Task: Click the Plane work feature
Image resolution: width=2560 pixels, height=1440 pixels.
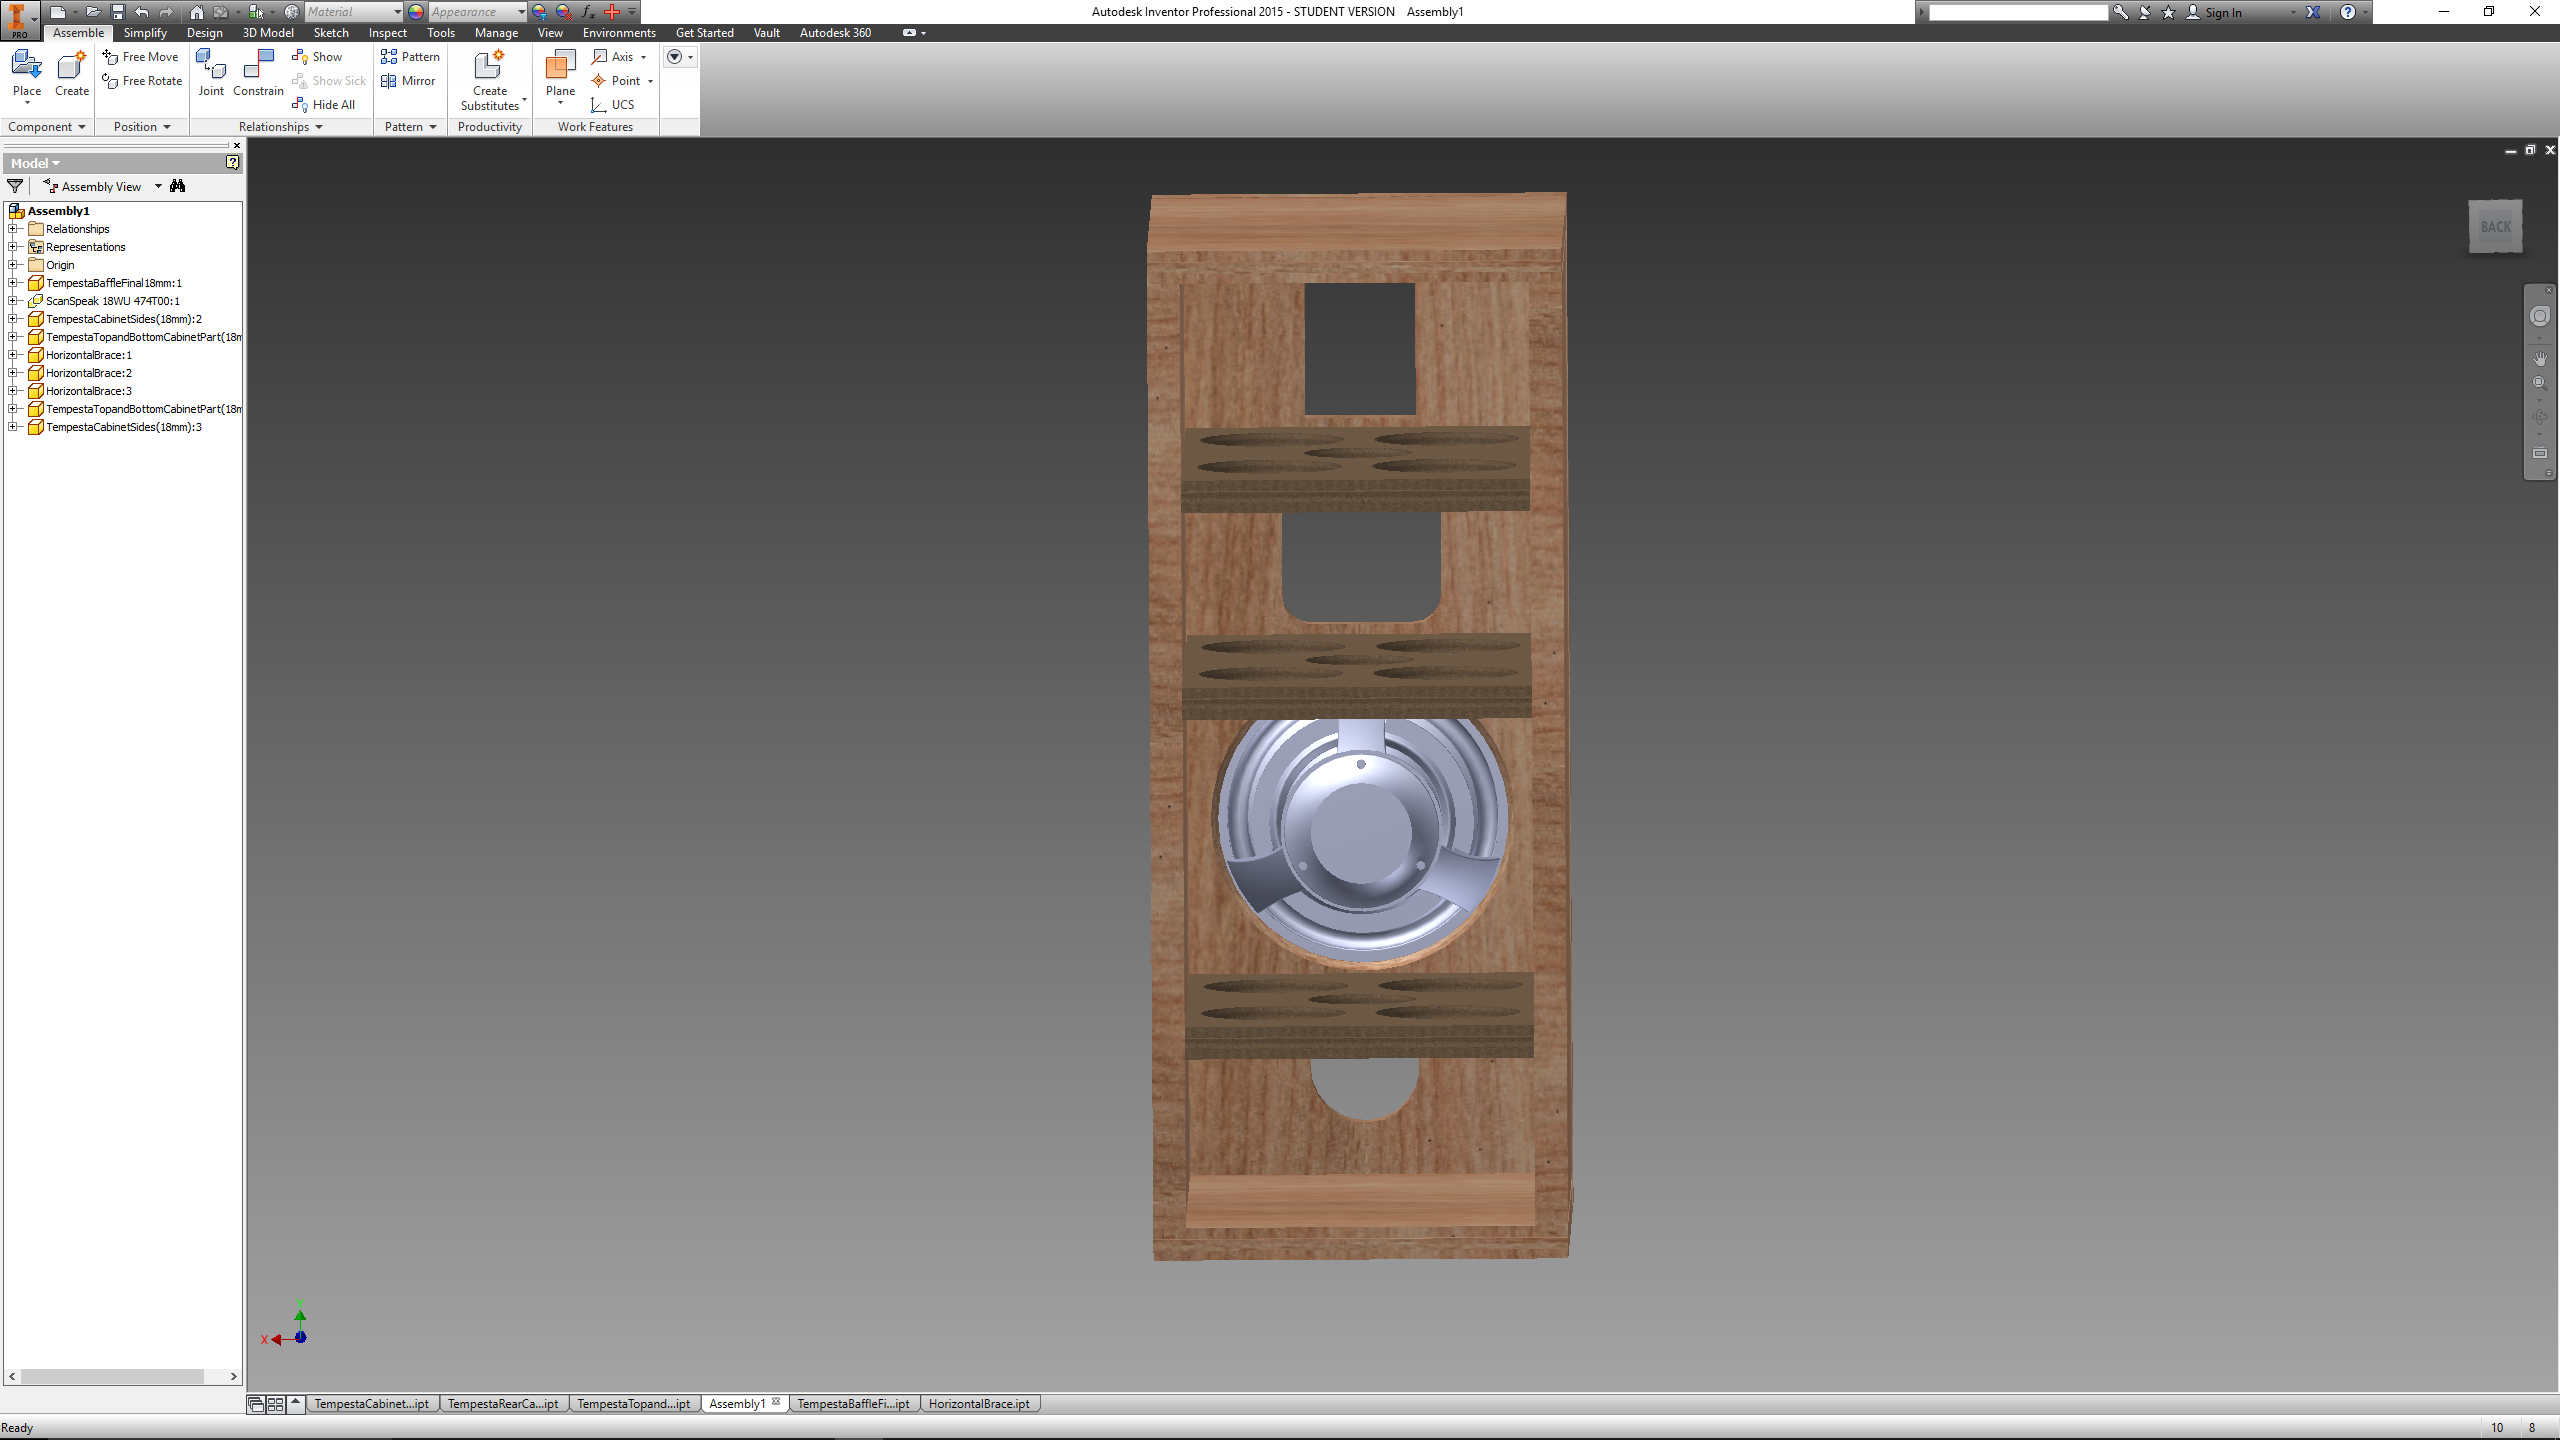Action: [x=560, y=75]
